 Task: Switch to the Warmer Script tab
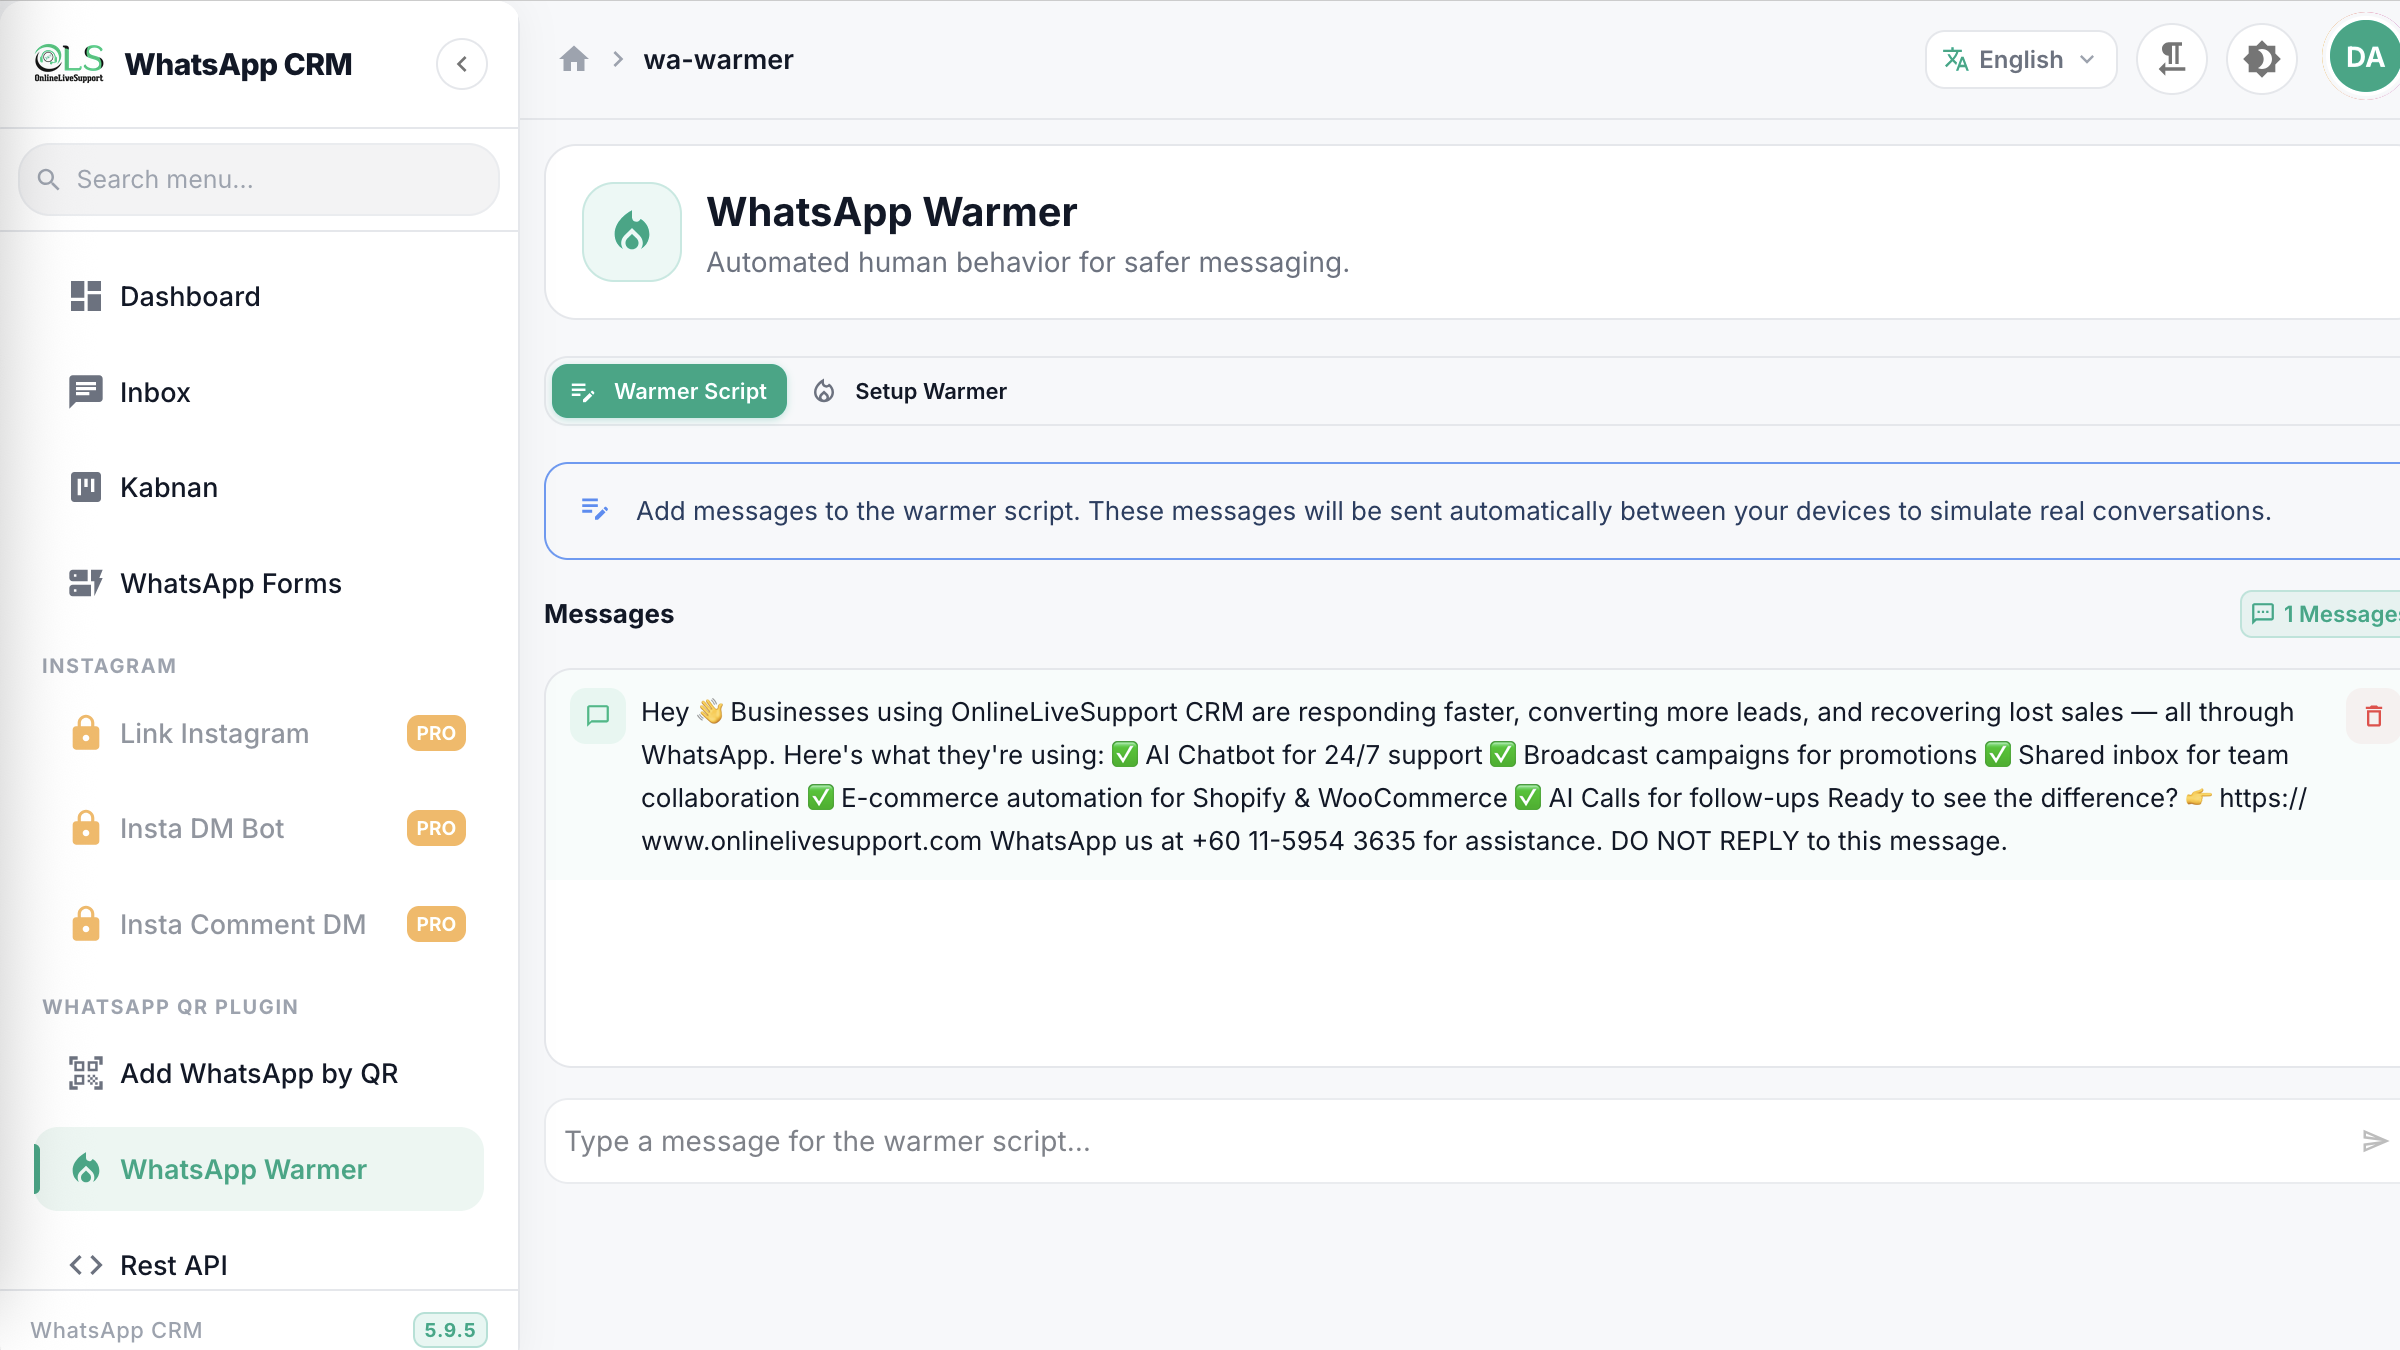(x=669, y=391)
